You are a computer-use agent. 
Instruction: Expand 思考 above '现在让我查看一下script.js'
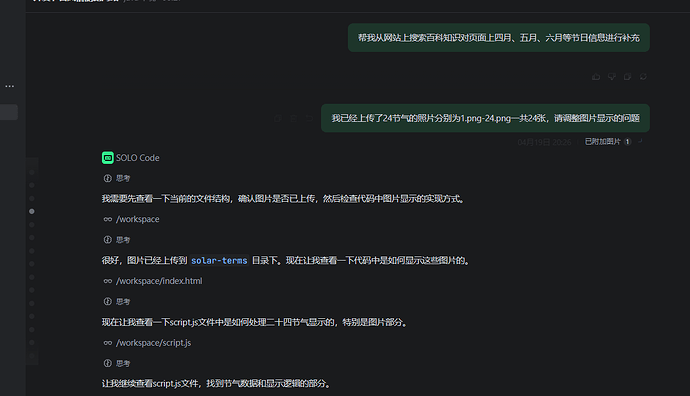click(117, 301)
